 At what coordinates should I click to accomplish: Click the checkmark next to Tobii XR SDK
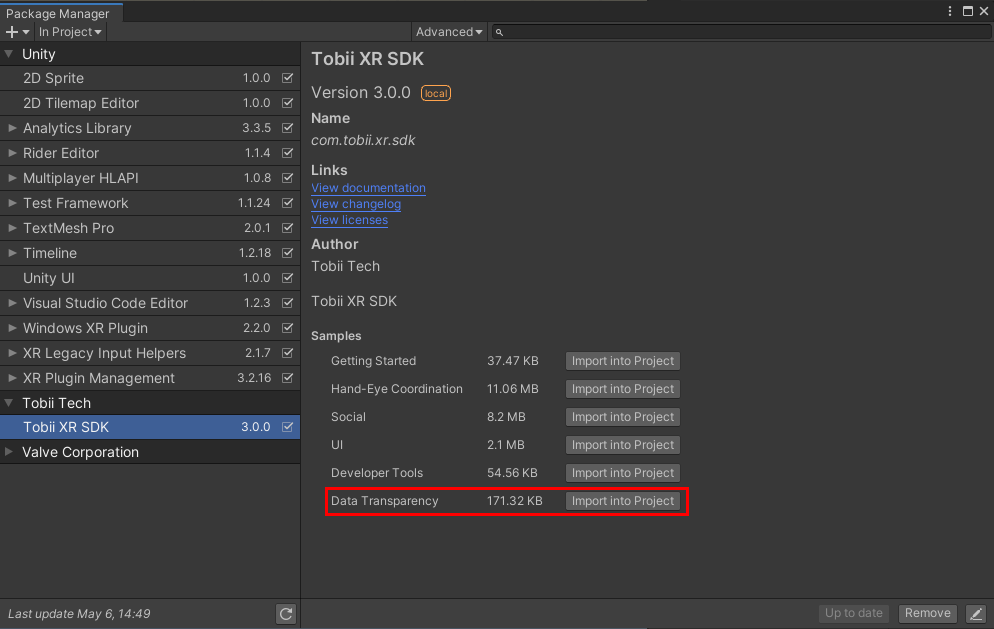coord(287,427)
